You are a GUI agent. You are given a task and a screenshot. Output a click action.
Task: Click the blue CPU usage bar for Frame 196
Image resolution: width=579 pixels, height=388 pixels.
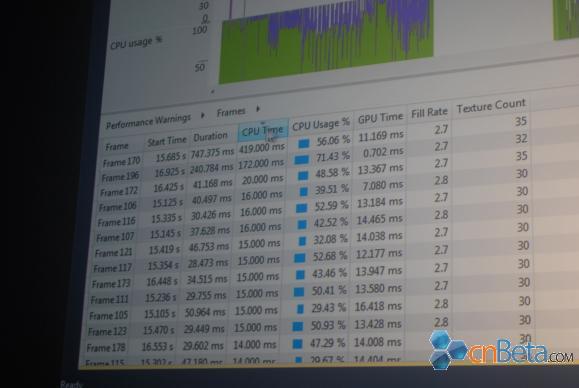click(302, 159)
